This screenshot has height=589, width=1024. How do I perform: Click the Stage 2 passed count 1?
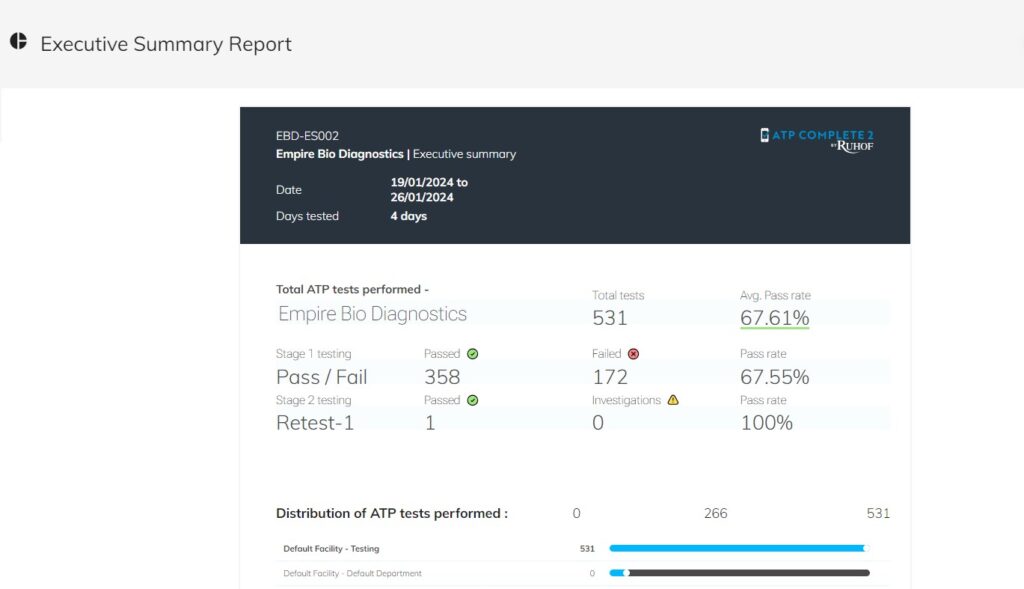point(430,422)
